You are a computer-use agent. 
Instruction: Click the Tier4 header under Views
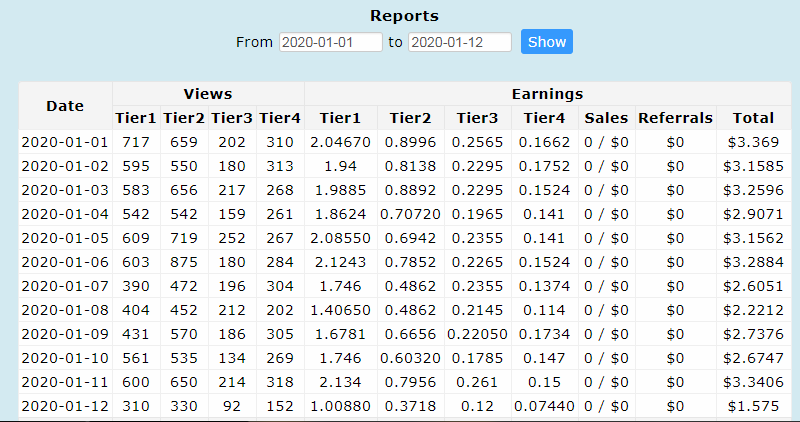point(280,118)
